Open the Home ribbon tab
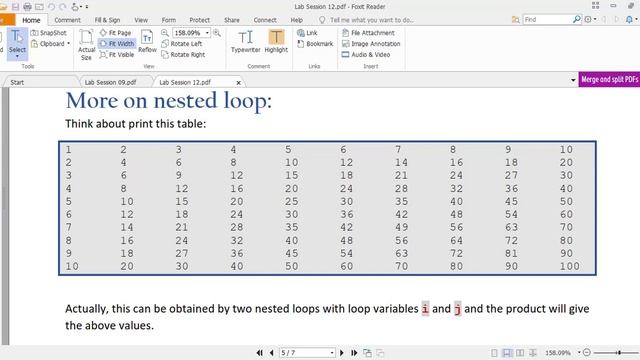The height and width of the screenshot is (360, 640). [x=31, y=20]
